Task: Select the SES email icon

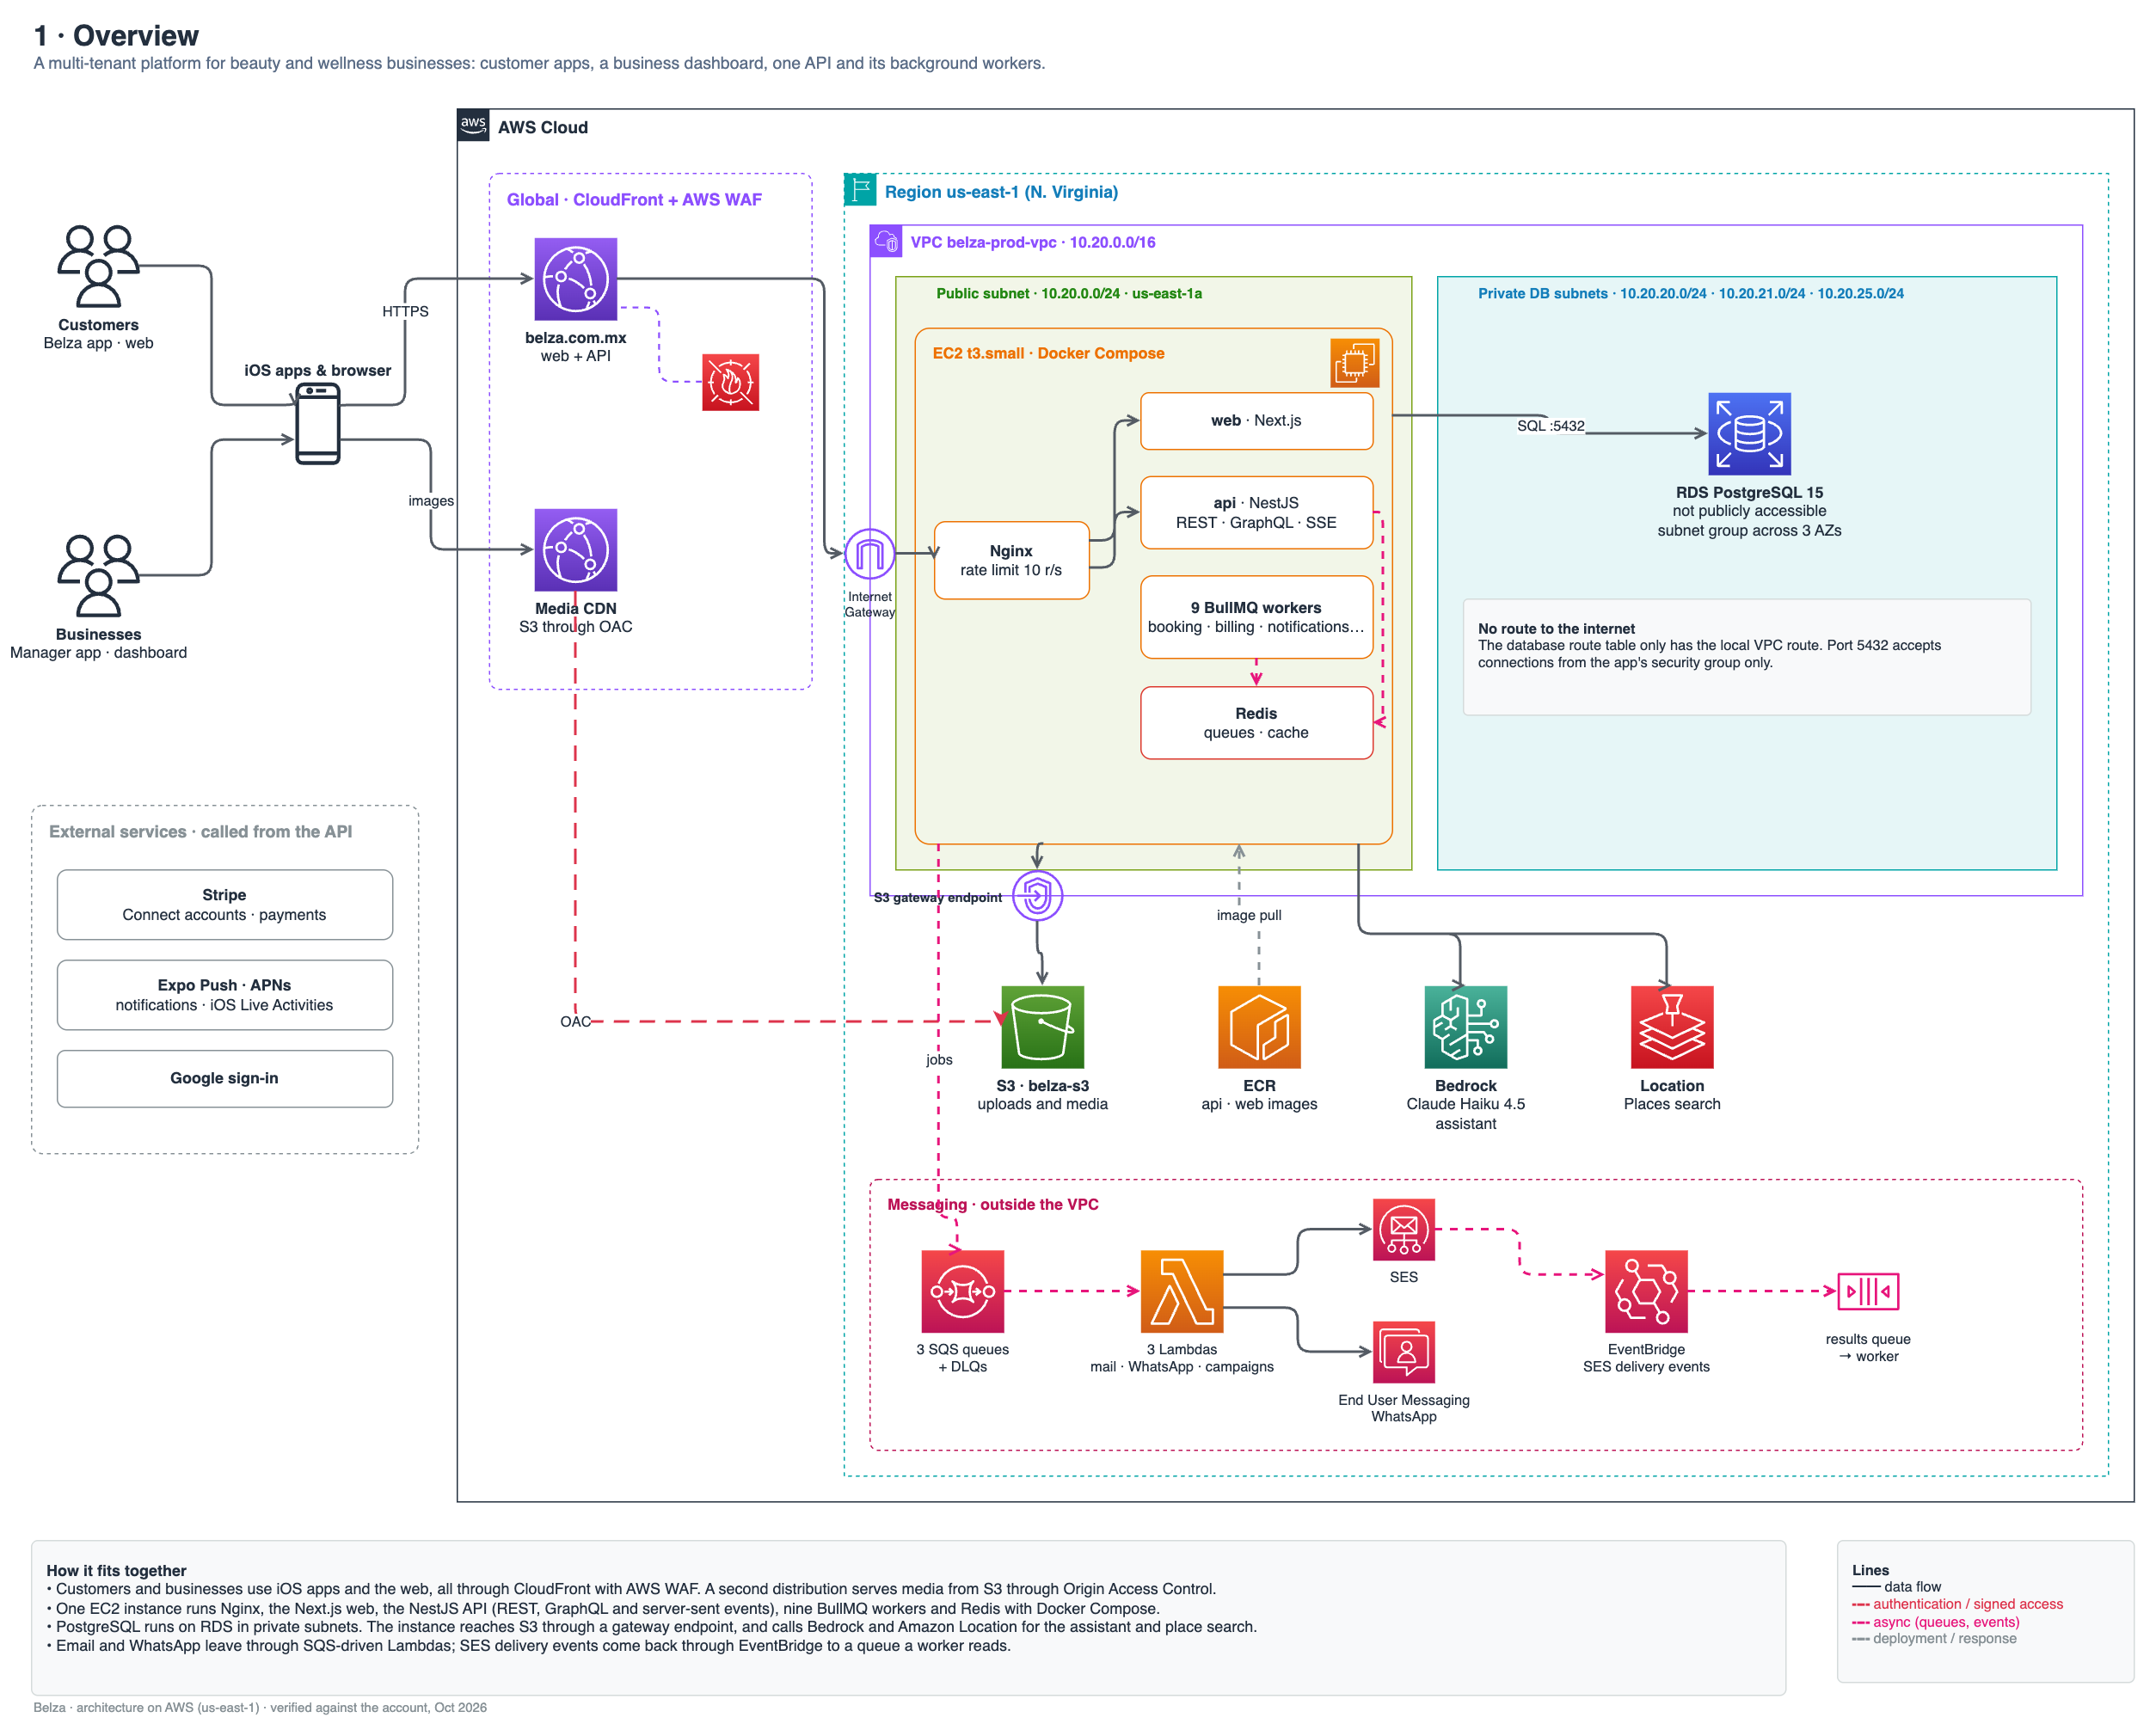Action: point(1404,1229)
